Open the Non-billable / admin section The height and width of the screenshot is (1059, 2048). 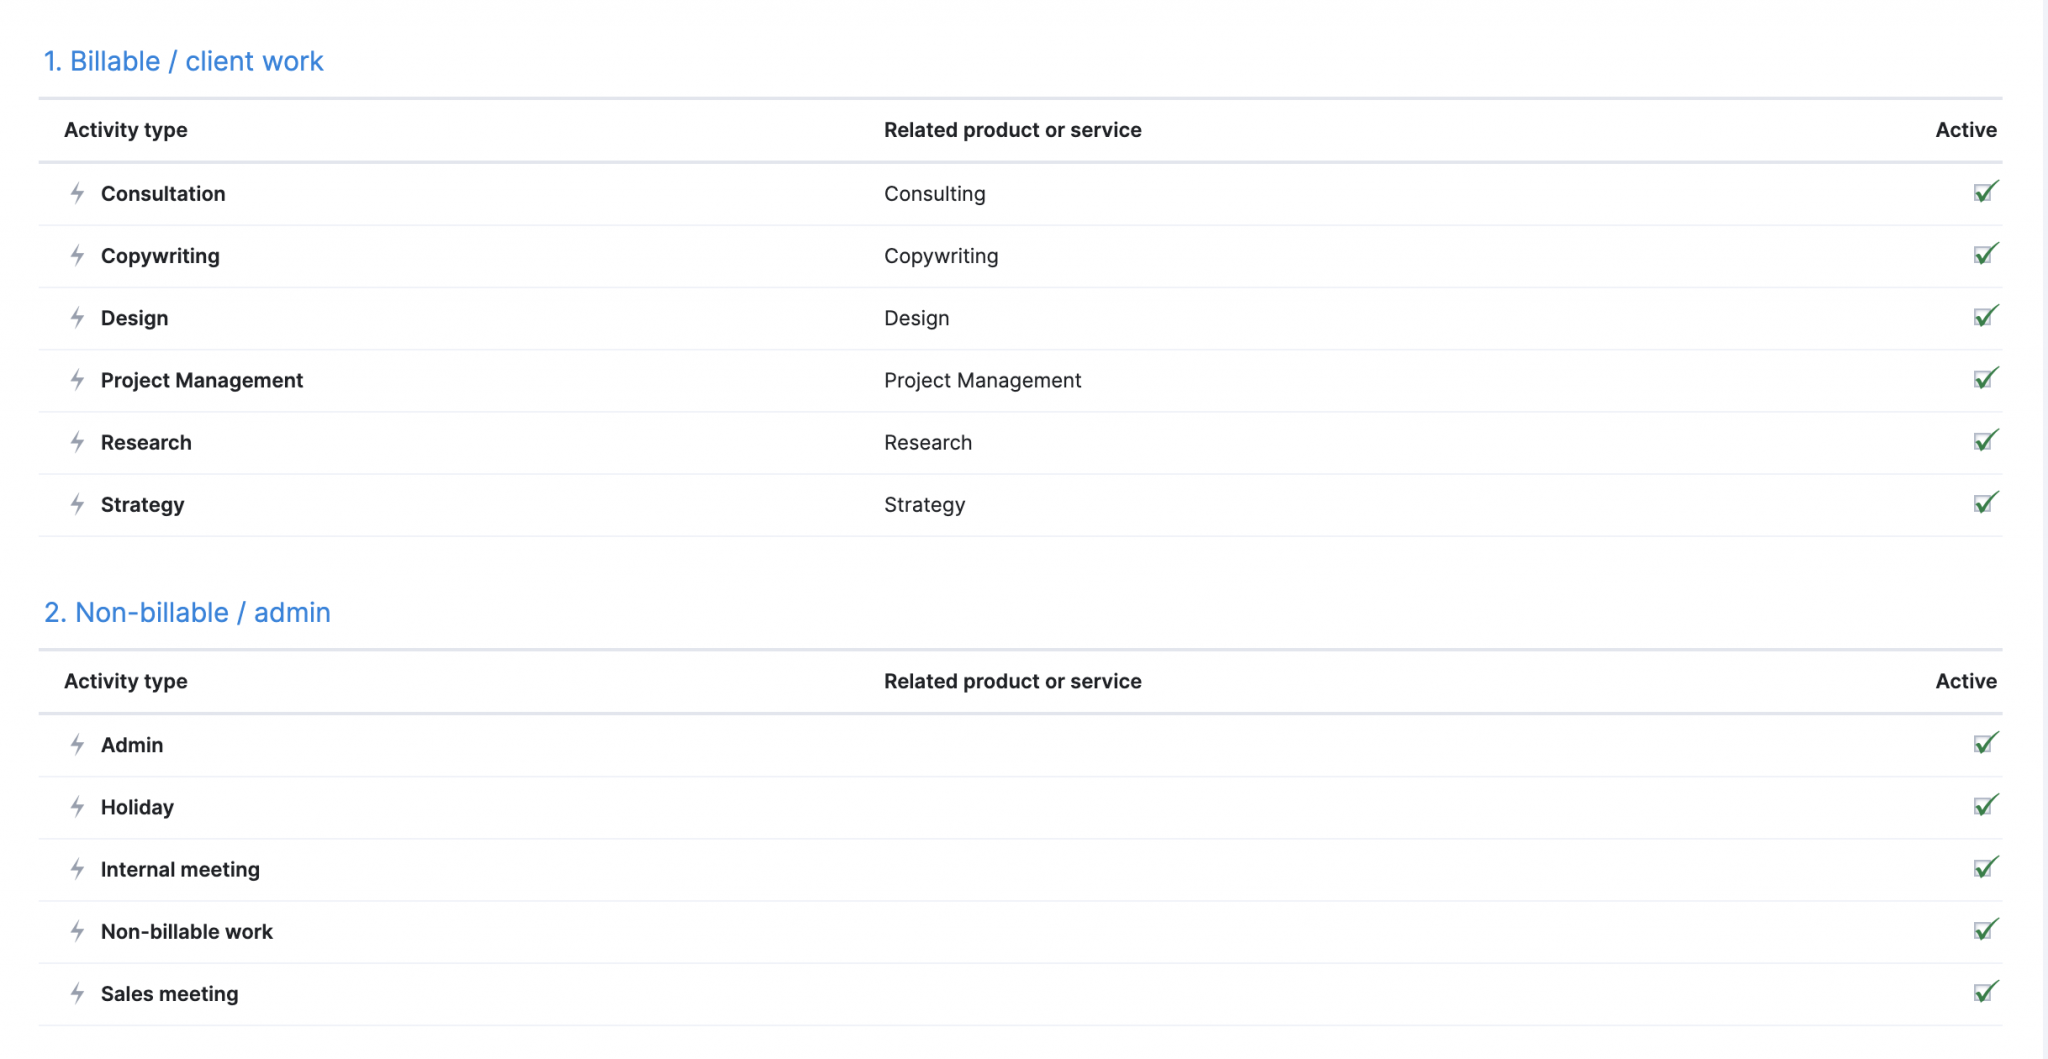pyautogui.click(x=188, y=612)
